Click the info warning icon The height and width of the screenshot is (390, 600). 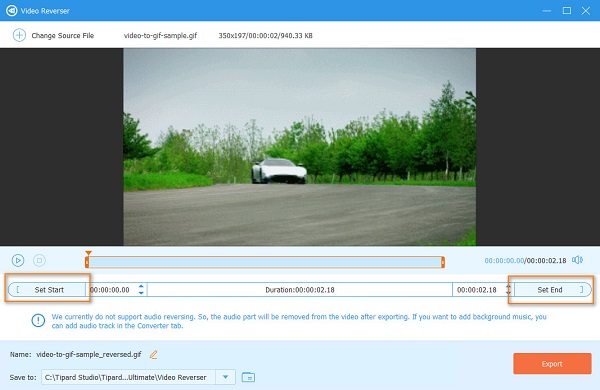click(38, 320)
